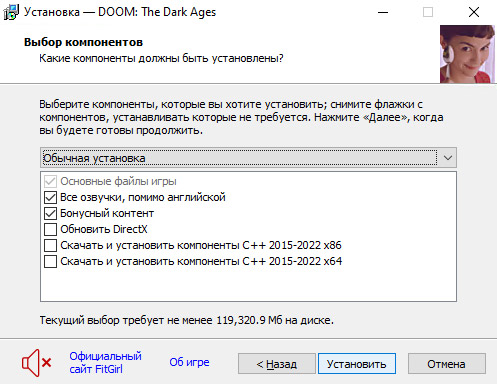This screenshot has width=497, height=384.
Task: Open "Обычная установка" combo box
Action: point(248,158)
